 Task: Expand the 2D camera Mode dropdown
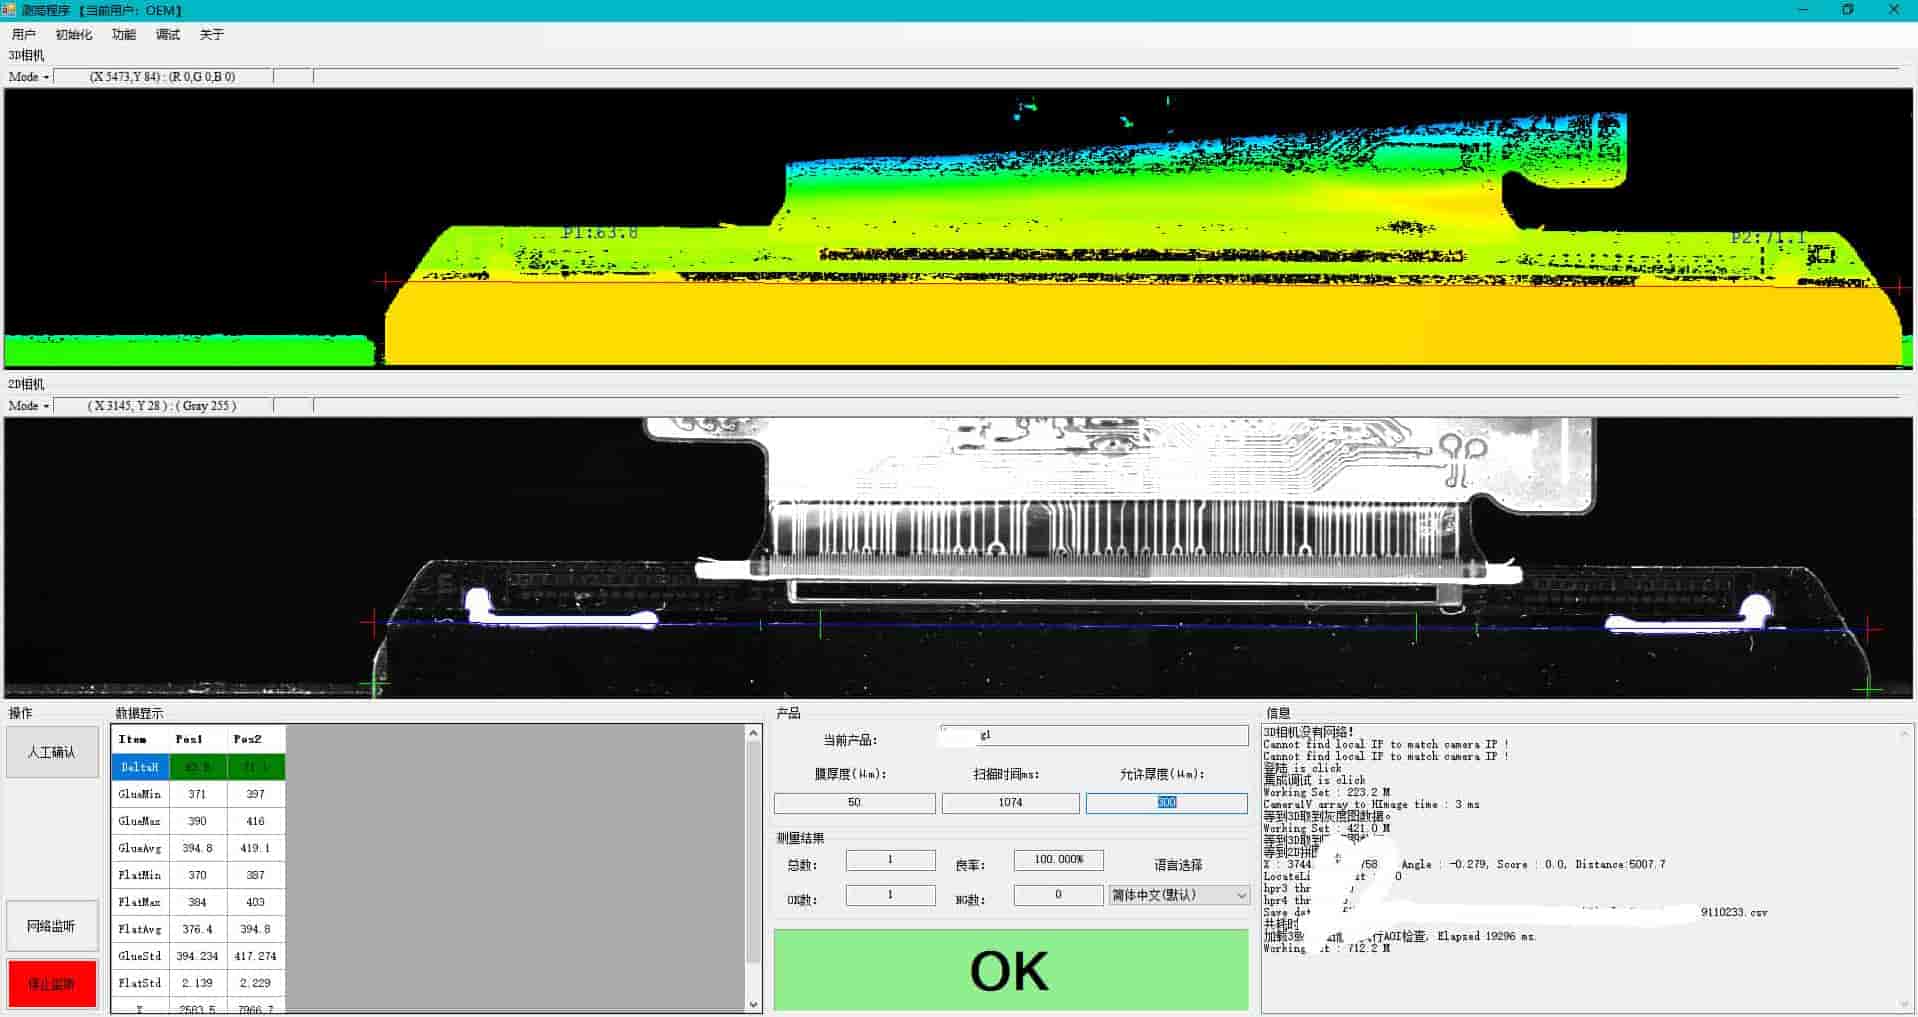pyautogui.click(x=28, y=406)
